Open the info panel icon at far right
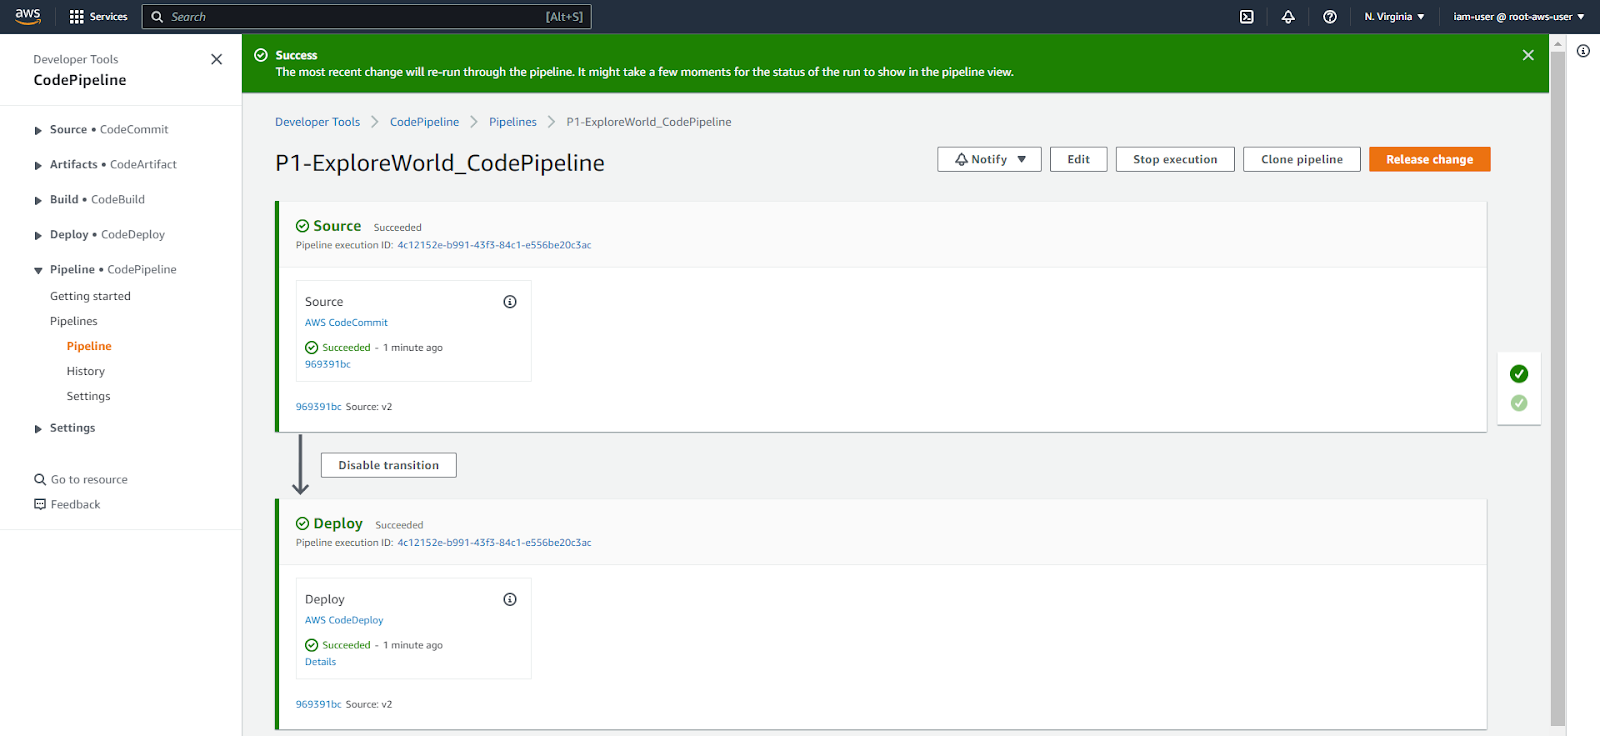1600x736 pixels. (1583, 51)
